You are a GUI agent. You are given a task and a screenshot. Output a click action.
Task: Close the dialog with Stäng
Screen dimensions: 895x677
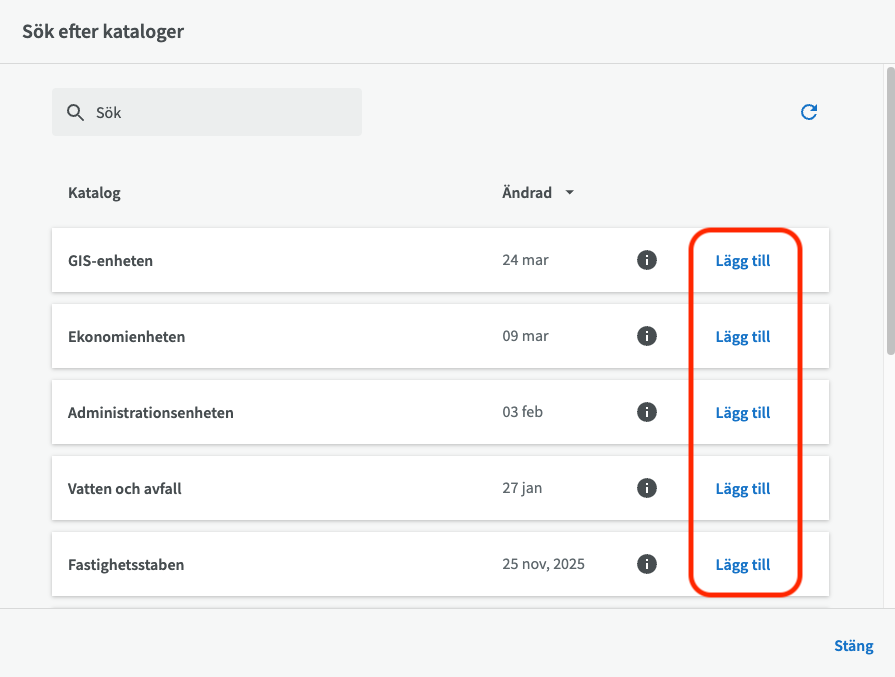pyautogui.click(x=853, y=646)
